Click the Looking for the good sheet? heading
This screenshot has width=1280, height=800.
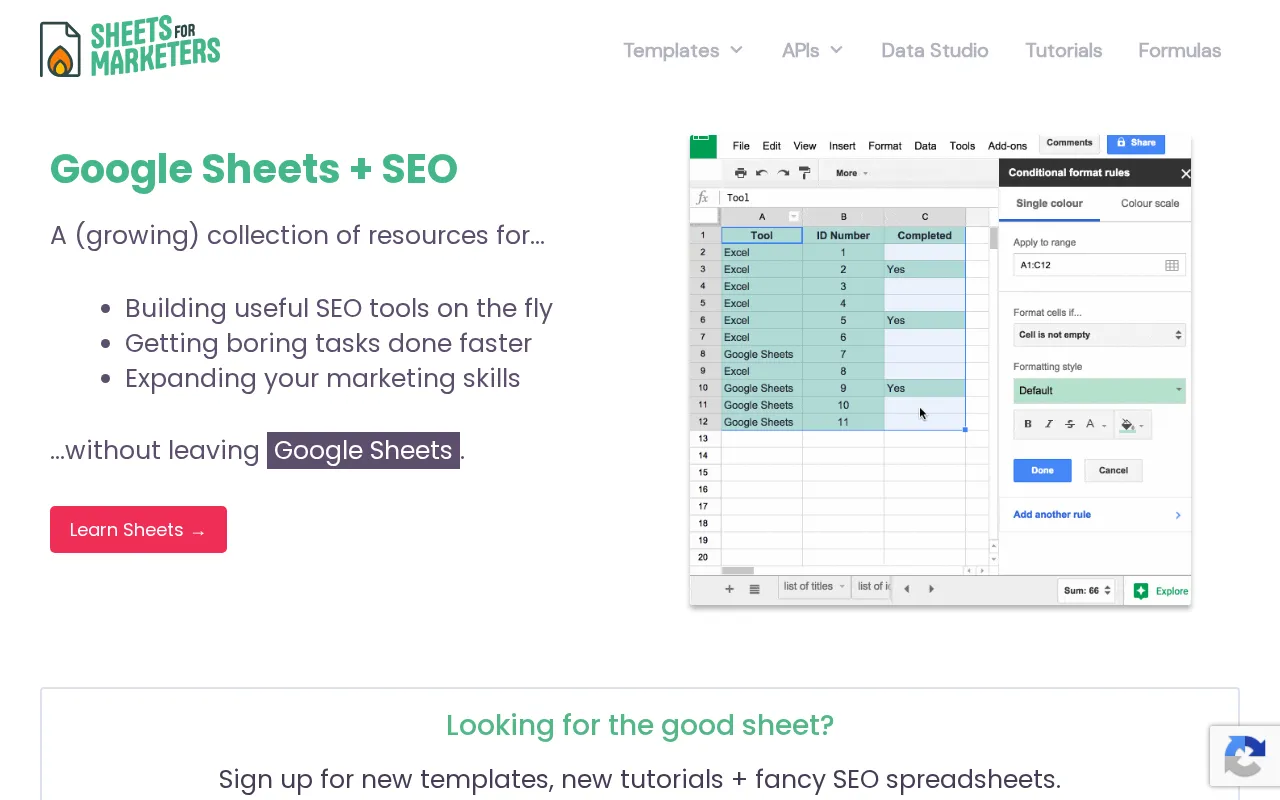pos(640,725)
